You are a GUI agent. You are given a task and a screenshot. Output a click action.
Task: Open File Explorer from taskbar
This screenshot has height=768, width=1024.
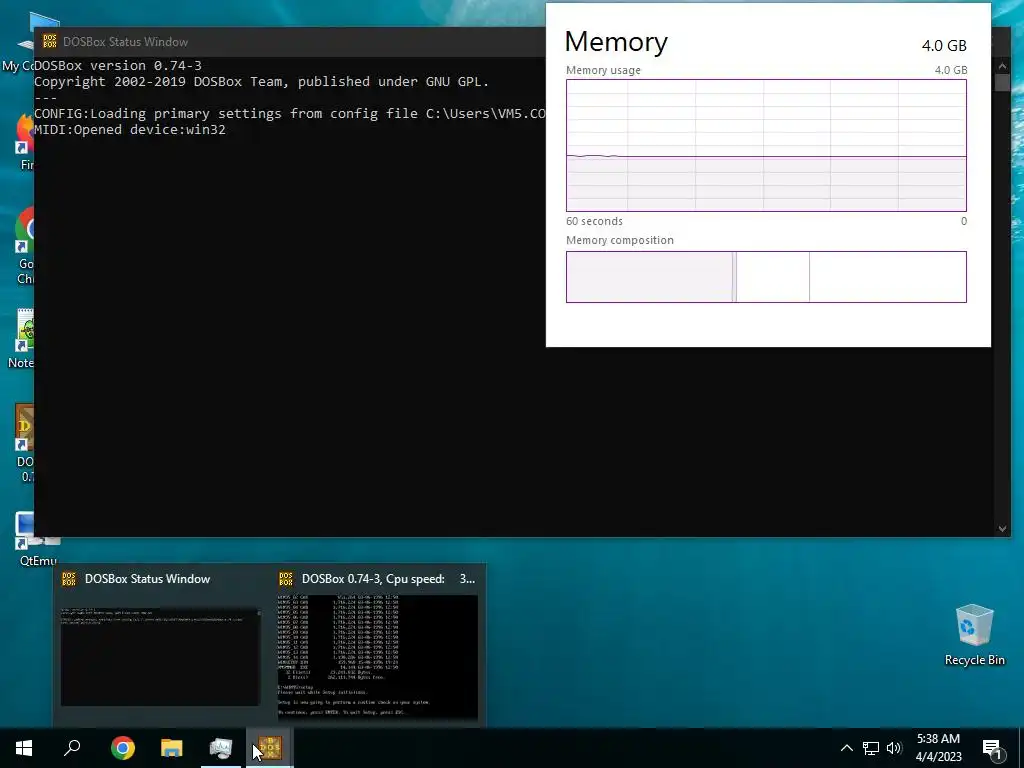coord(172,748)
